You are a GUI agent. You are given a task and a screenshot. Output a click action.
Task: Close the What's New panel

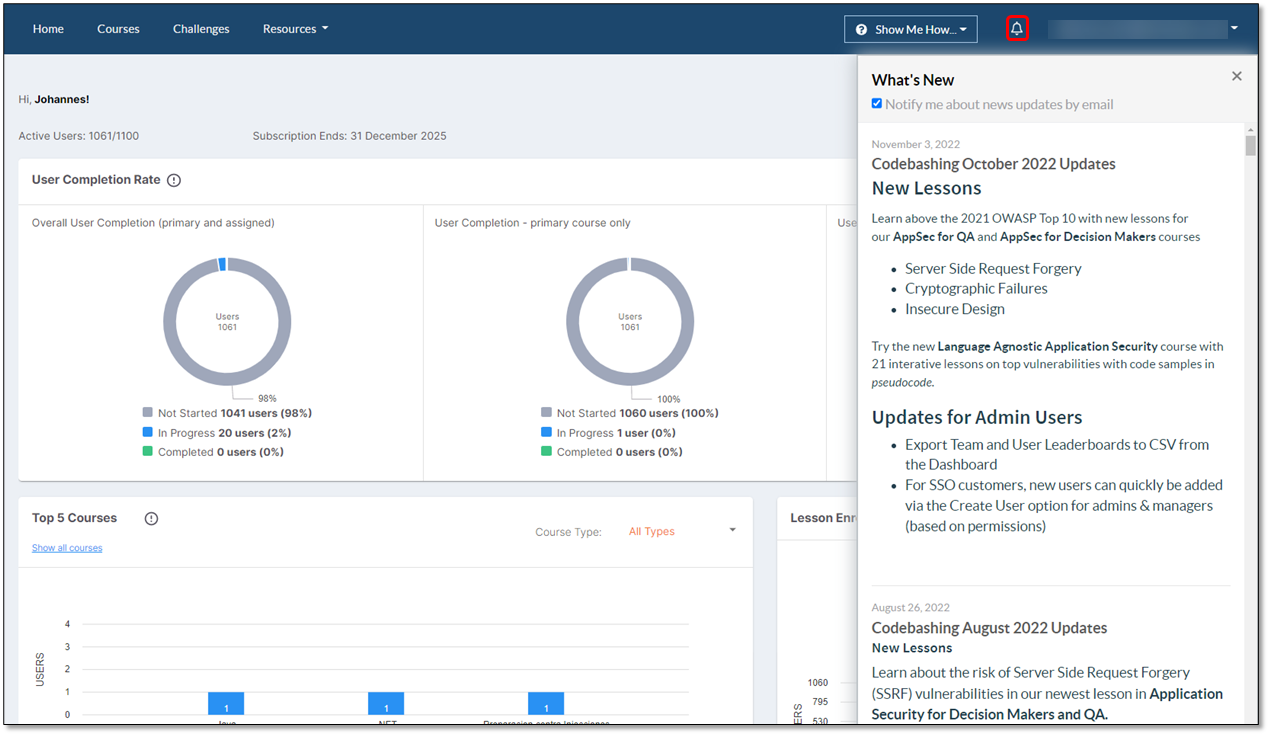1237,76
